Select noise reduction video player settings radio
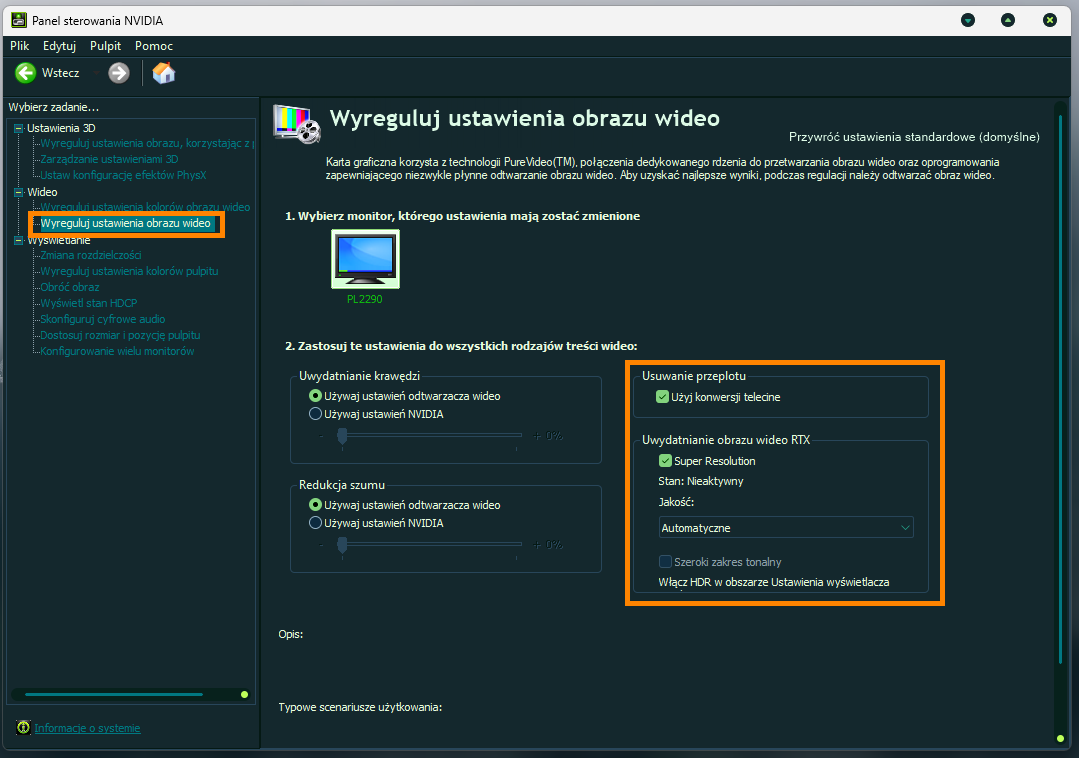The image size is (1079, 758). [x=315, y=505]
